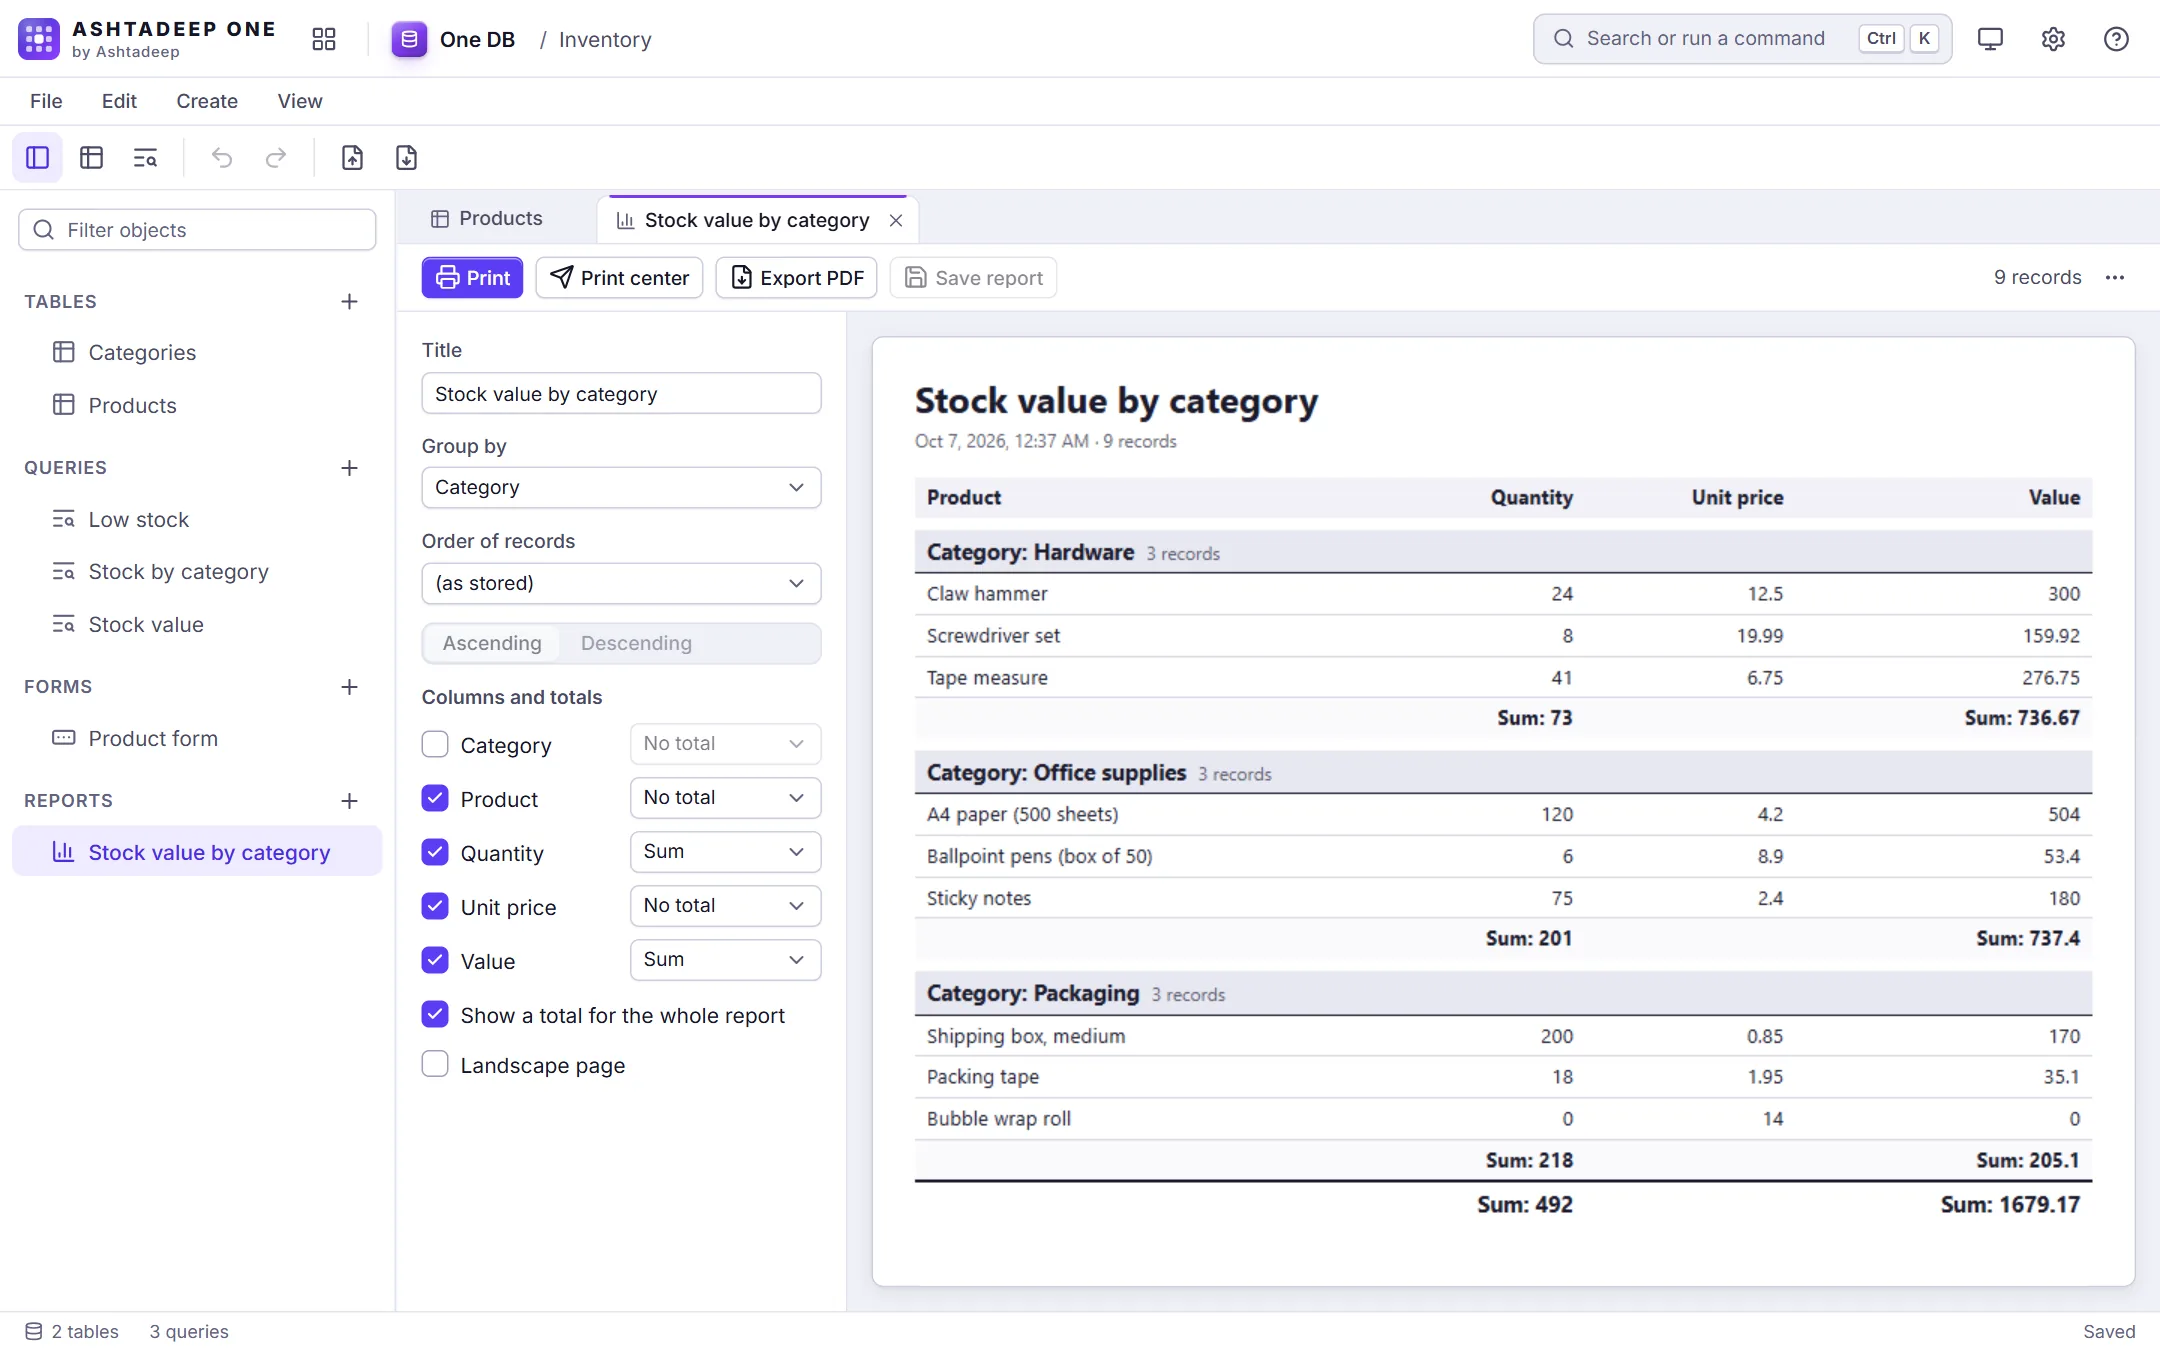
Task: Close the Stock value by category tab
Action: point(896,221)
